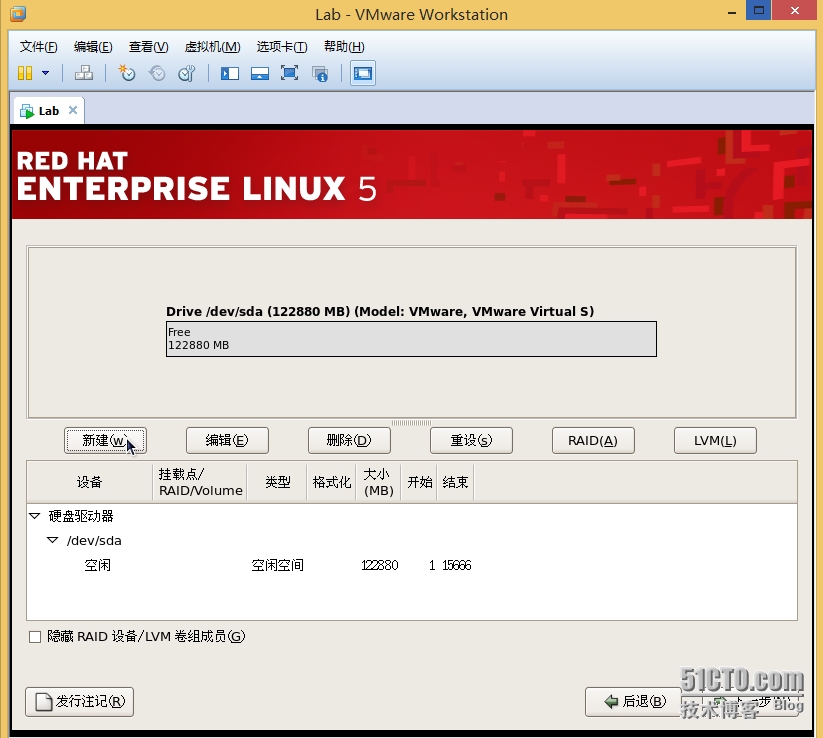823x738 pixels.
Task: Click the 类型 column header
Action: coord(277,482)
